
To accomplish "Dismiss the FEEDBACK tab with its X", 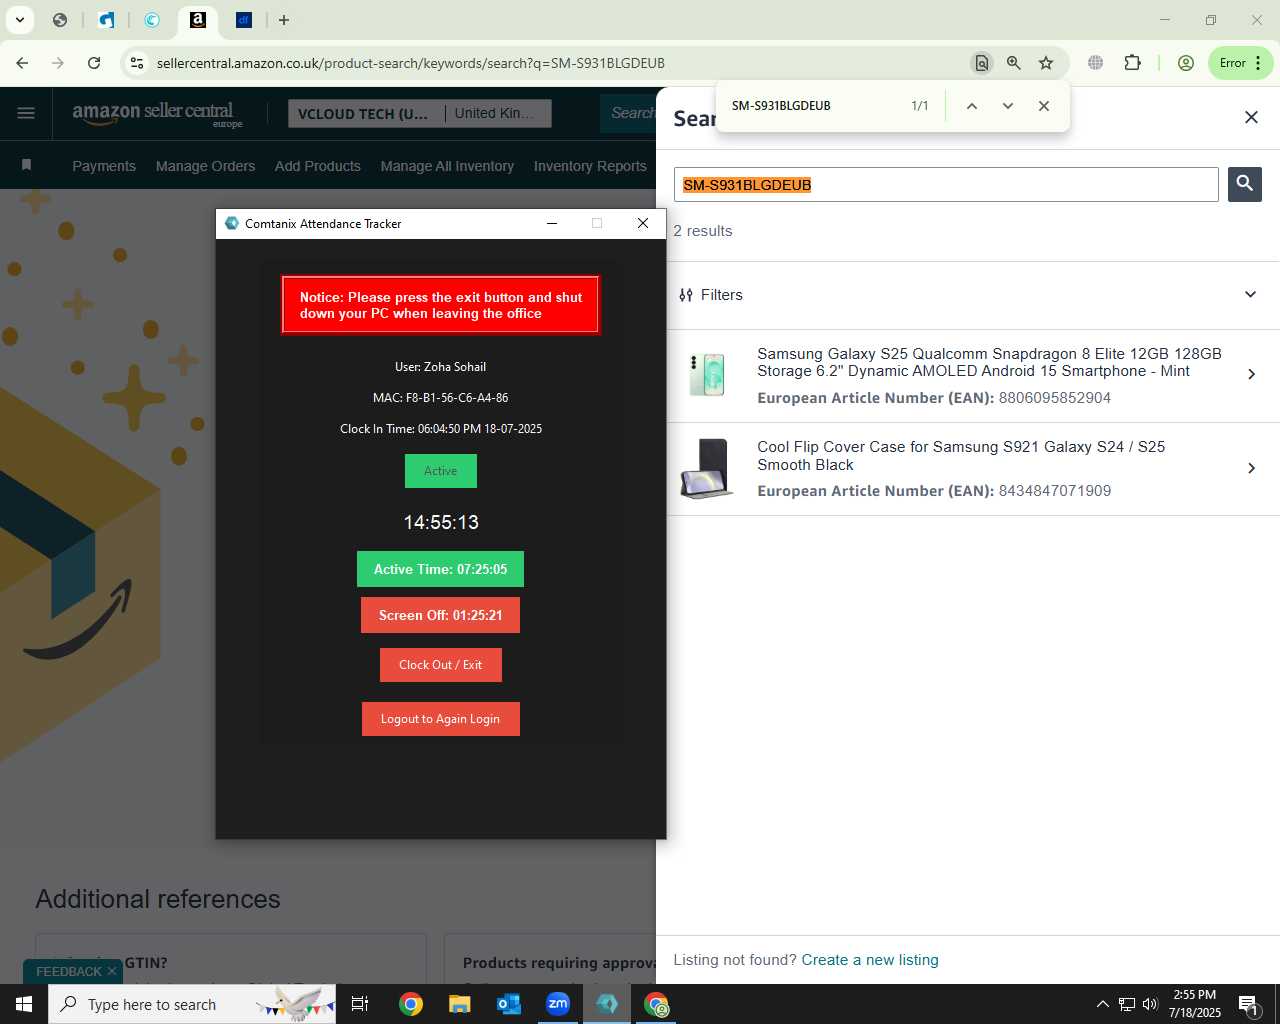I will pyautogui.click(x=112, y=971).
